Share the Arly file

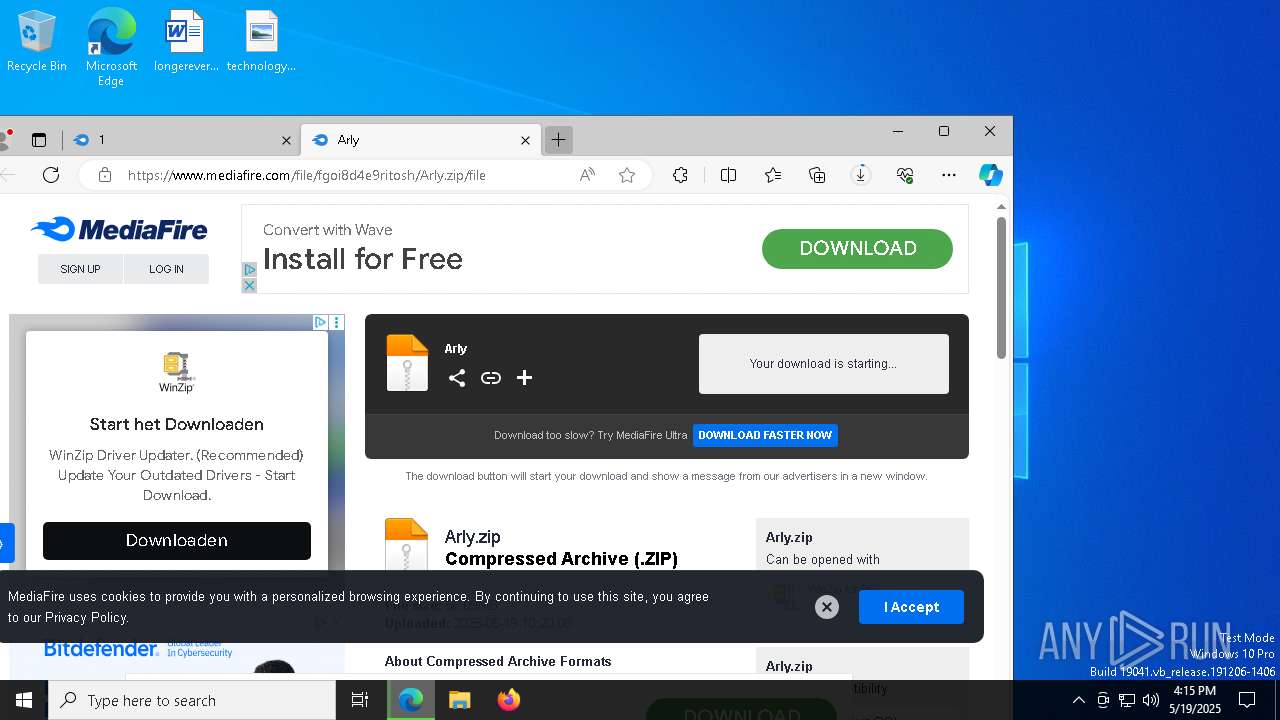(x=457, y=378)
